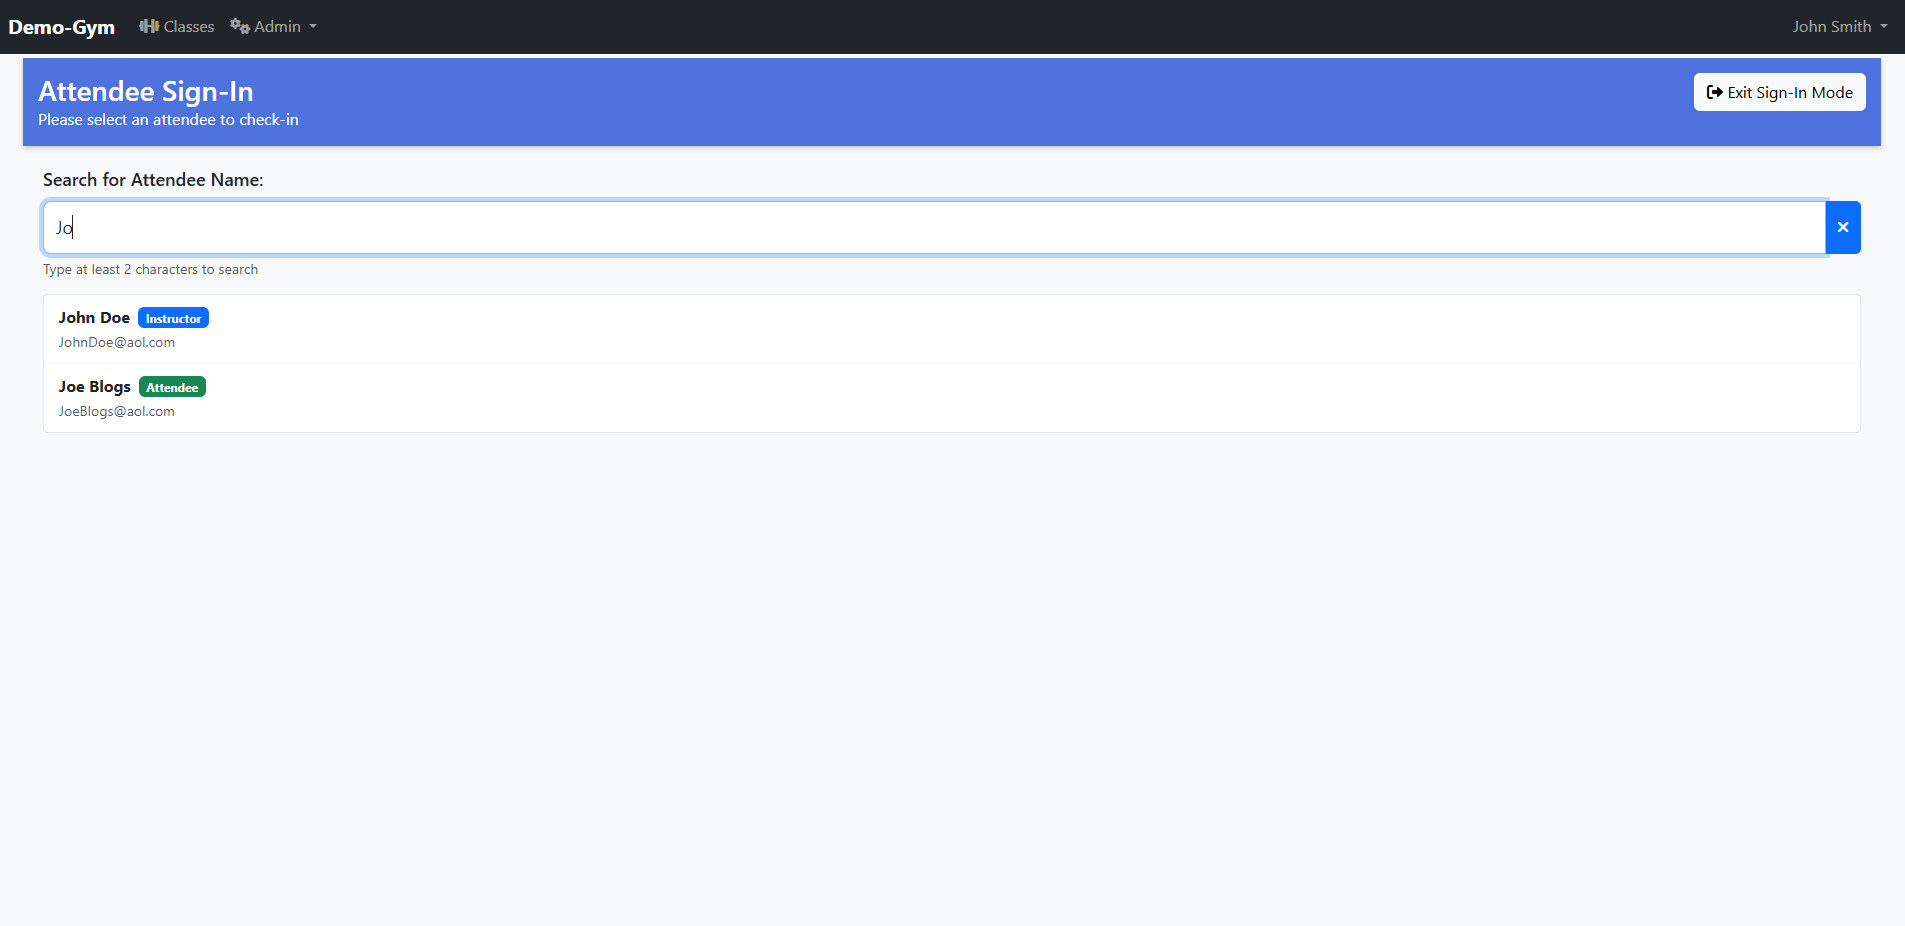Click the JoeBlogs@aol.com email text
The height and width of the screenshot is (926, 1905).
[116, 411]
